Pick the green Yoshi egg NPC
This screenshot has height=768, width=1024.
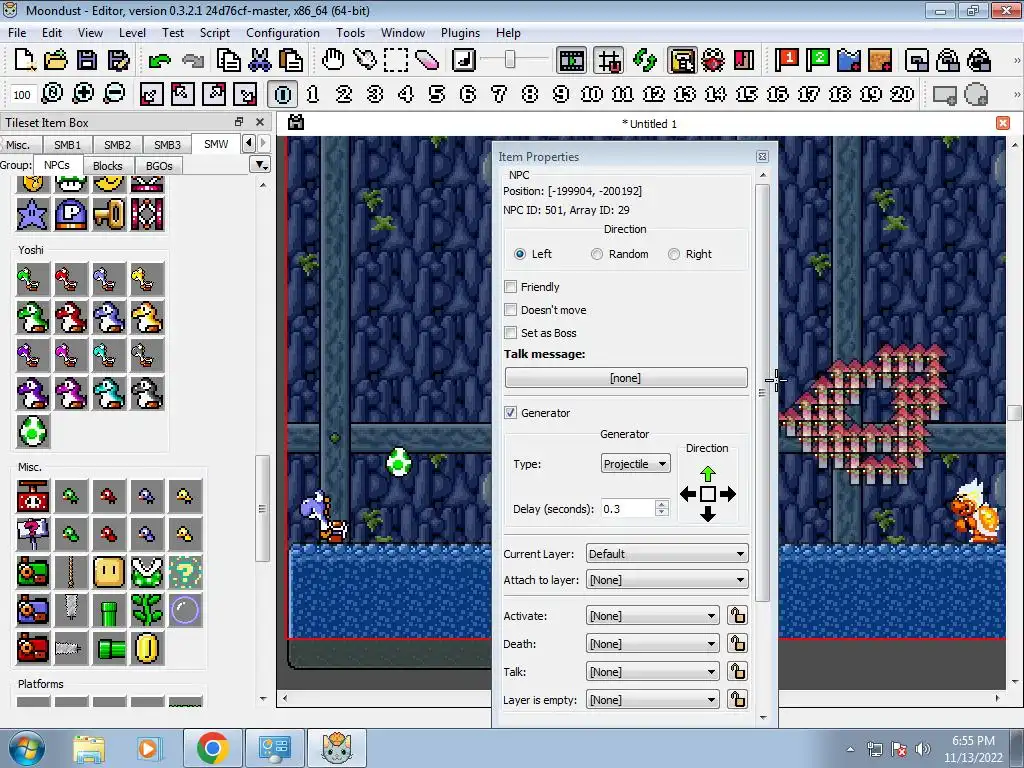pyautogui.click(x=33, y=431)
